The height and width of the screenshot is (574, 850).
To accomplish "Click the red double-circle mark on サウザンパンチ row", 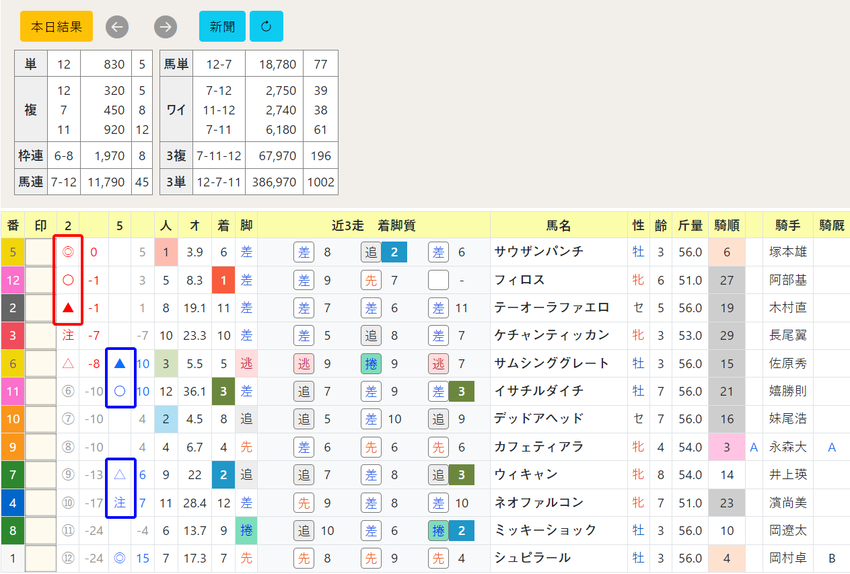I will (x=68, y=252).
